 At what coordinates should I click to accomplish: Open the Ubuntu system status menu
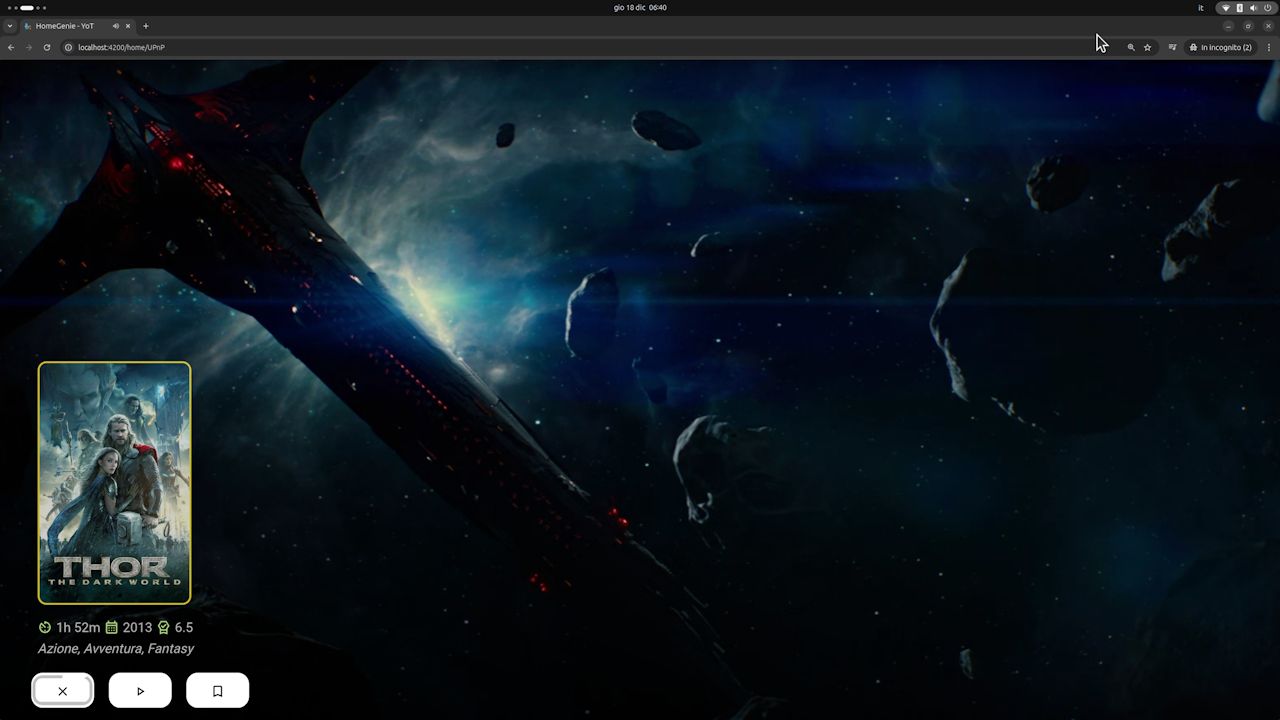(x=1246, y=8)
